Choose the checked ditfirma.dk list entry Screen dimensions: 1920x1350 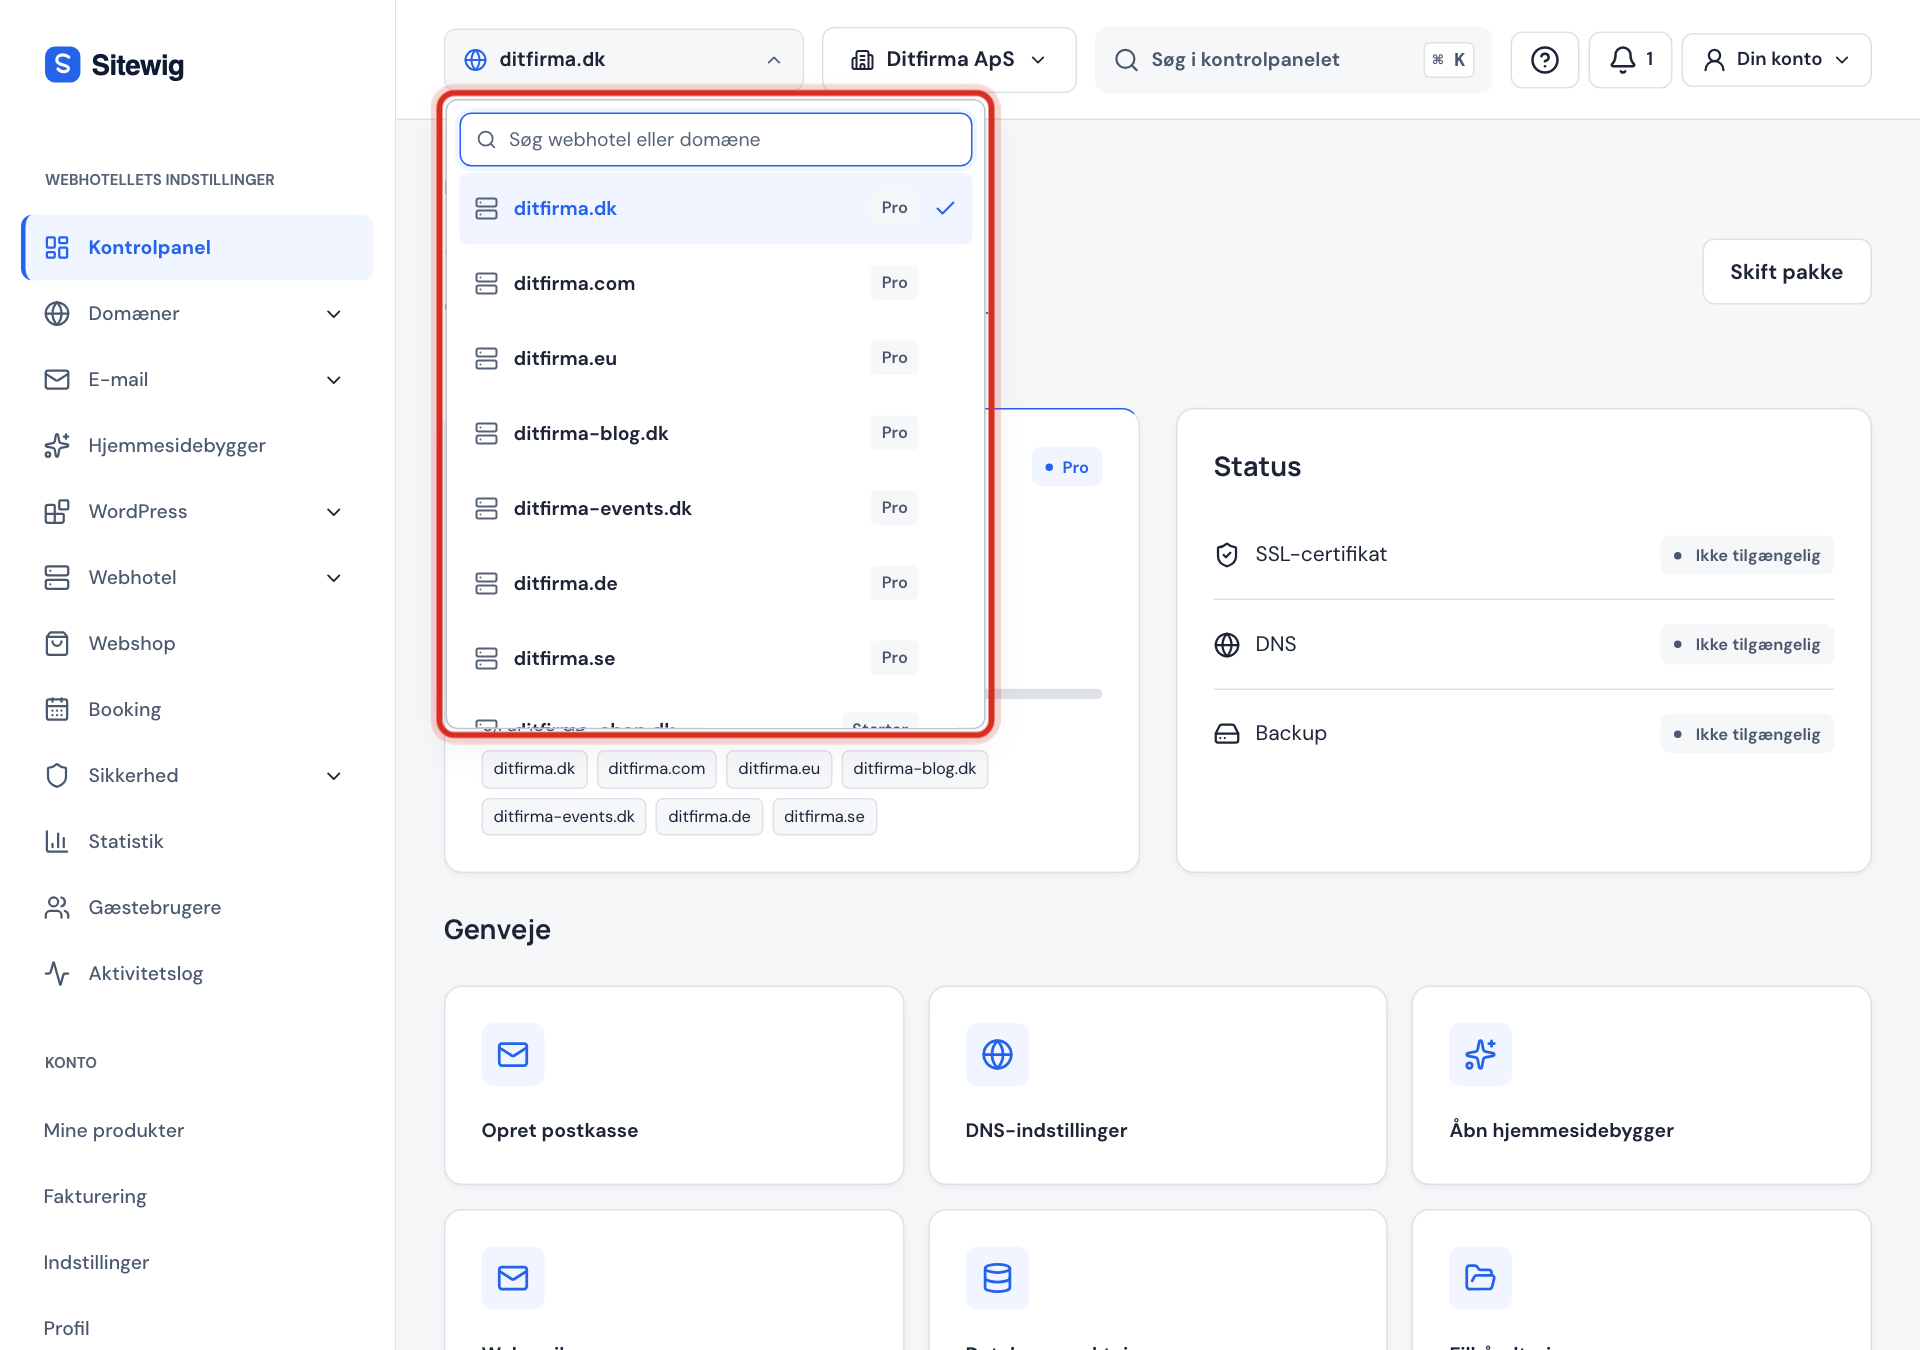716,208
